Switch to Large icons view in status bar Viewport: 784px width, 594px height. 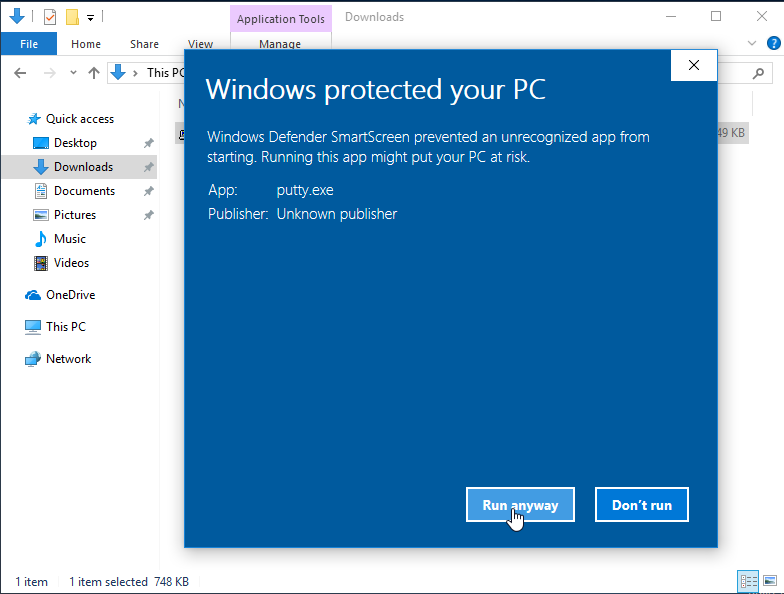tap(771, 581)
